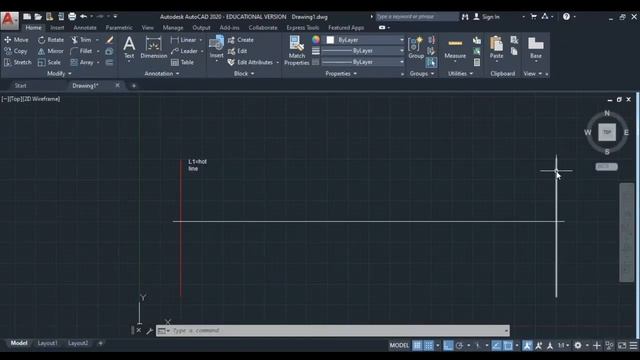Click the Measure tool
The width and height of the screenshot is (640, 360).
point(455,48)
